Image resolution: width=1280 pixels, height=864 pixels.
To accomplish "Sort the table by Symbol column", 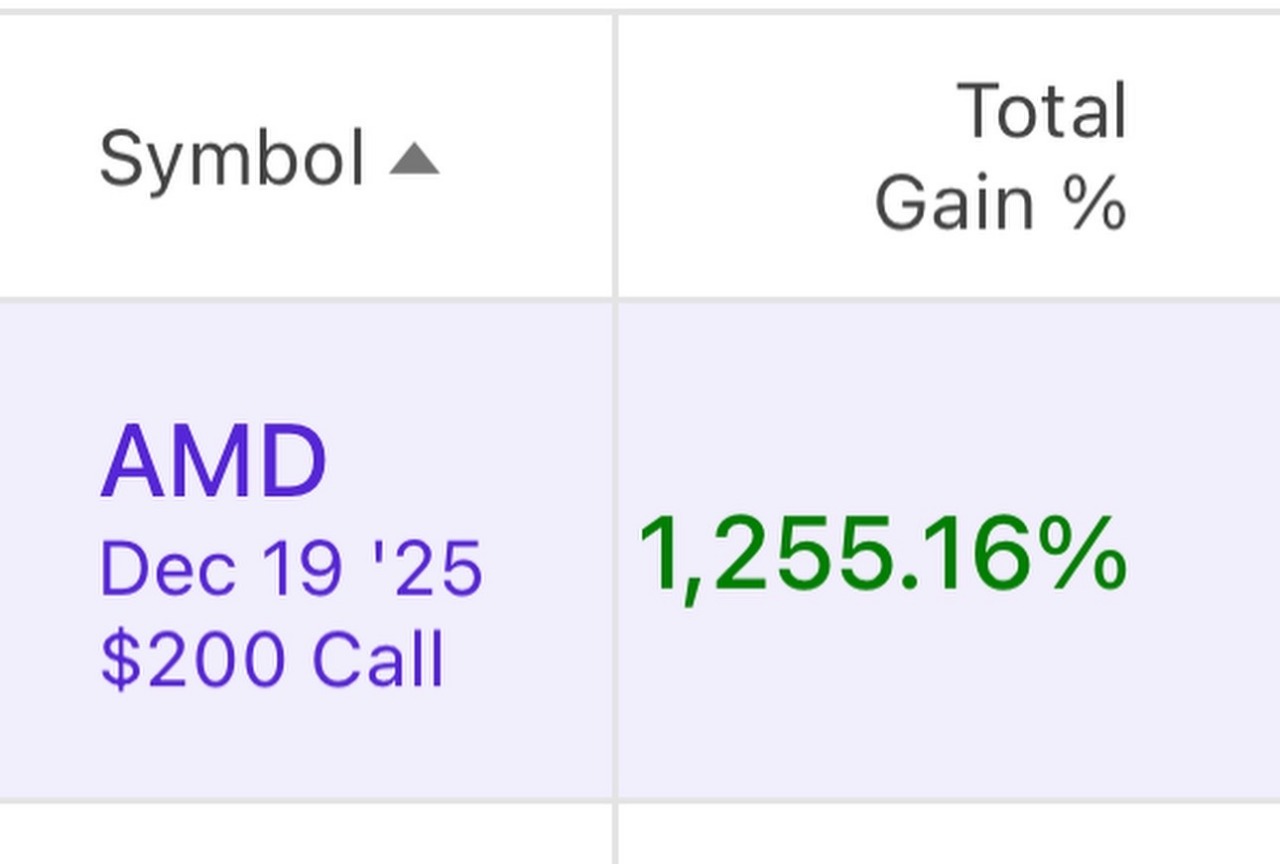I will 232,159.
